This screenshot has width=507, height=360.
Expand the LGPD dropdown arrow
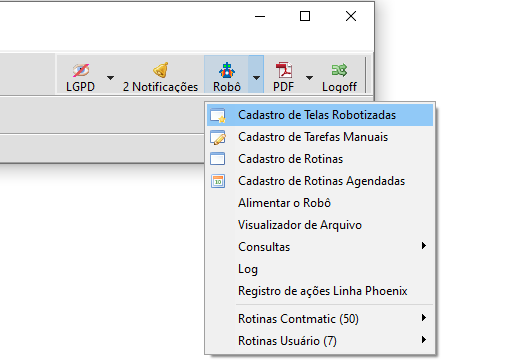coord(110,78)
